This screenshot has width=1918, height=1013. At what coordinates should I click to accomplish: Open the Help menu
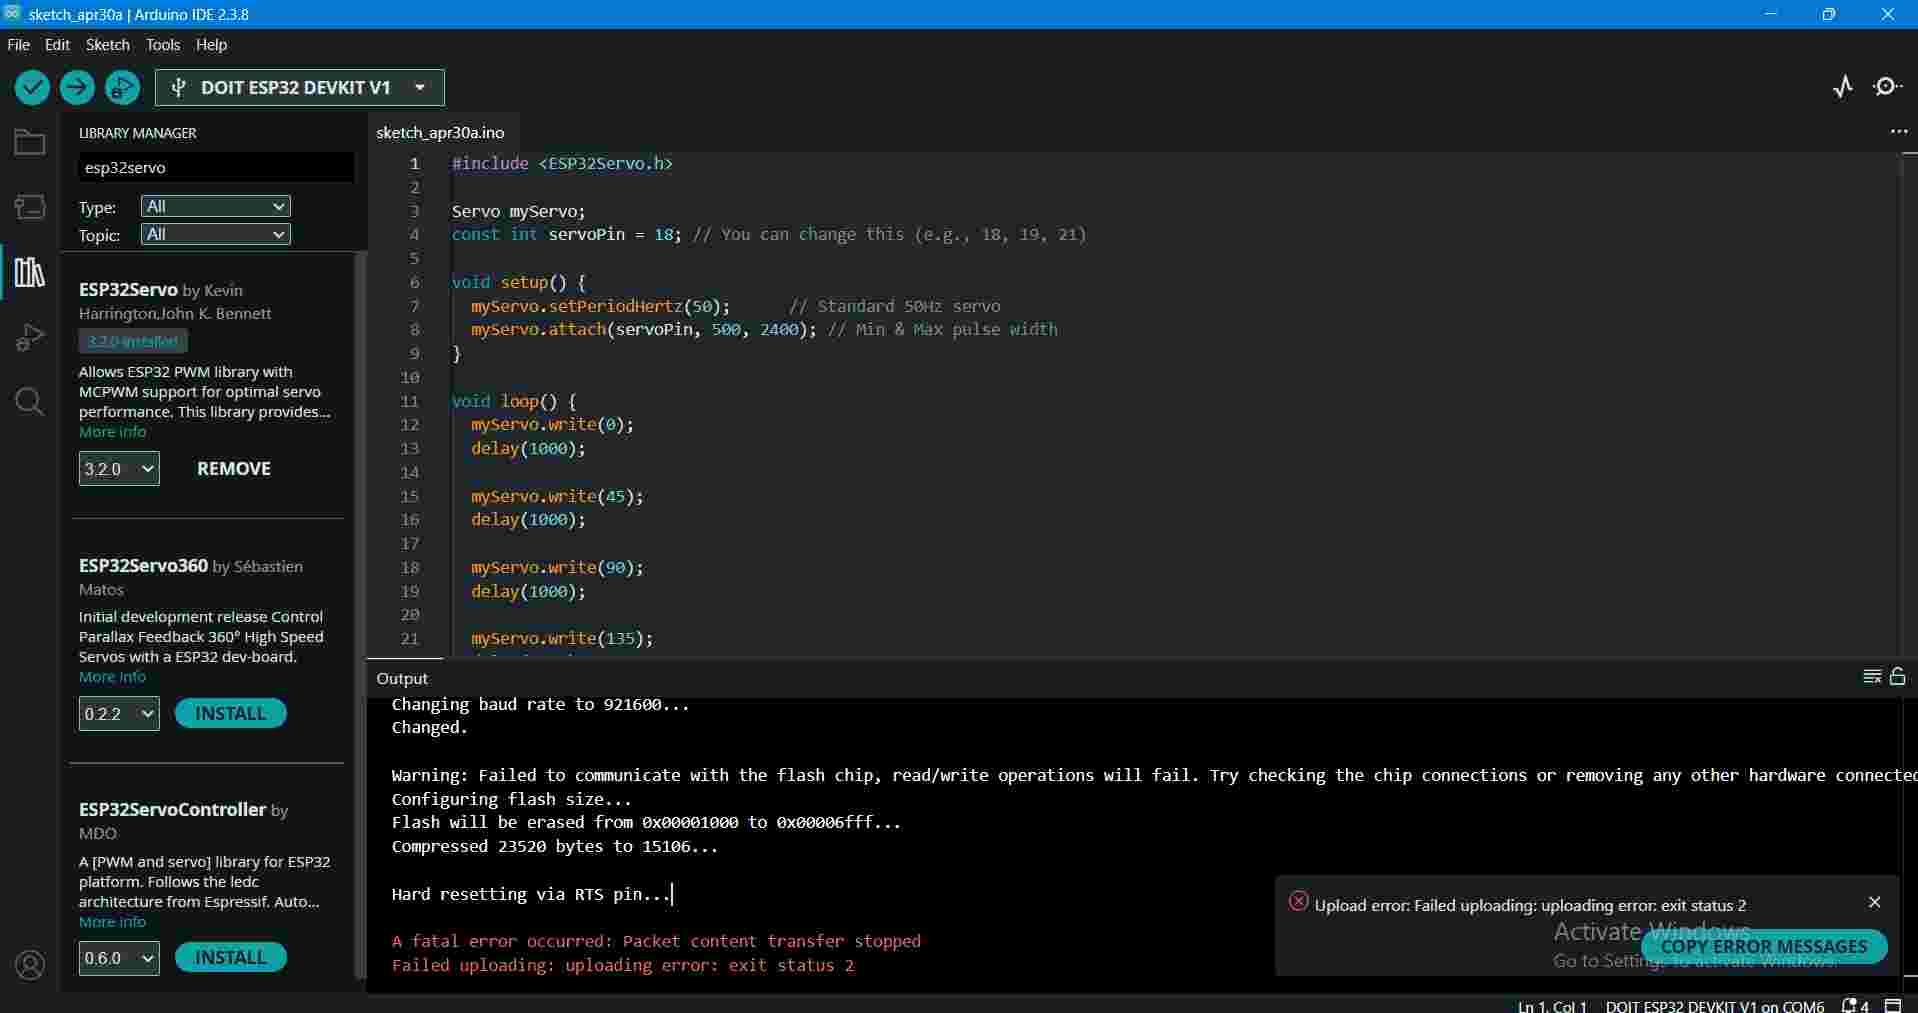coord(211,45)
